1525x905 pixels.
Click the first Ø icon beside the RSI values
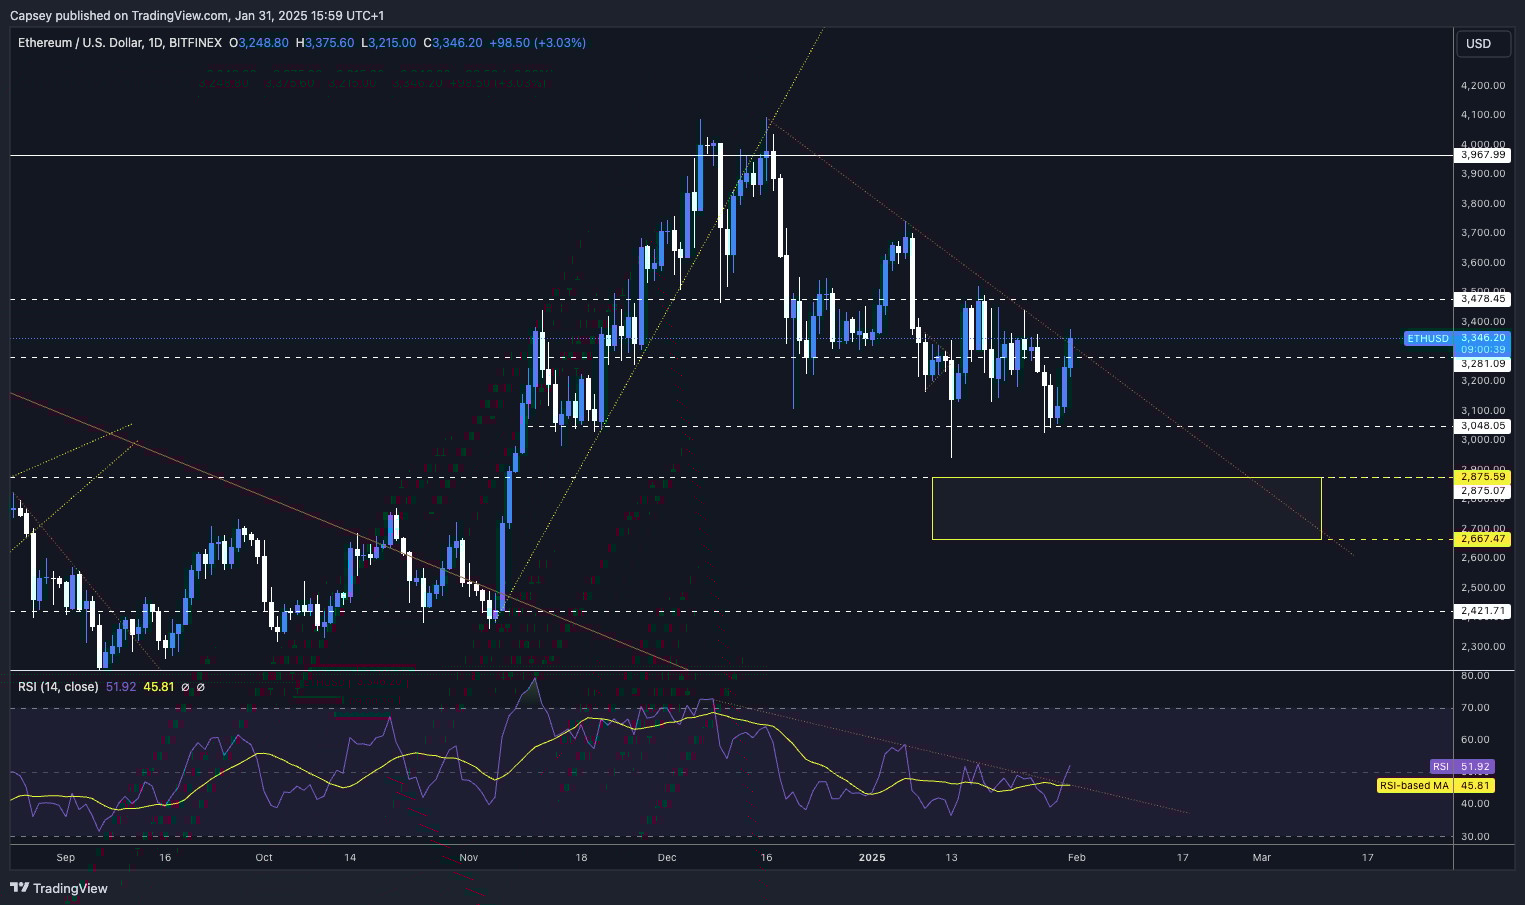(x=183, y=687)
